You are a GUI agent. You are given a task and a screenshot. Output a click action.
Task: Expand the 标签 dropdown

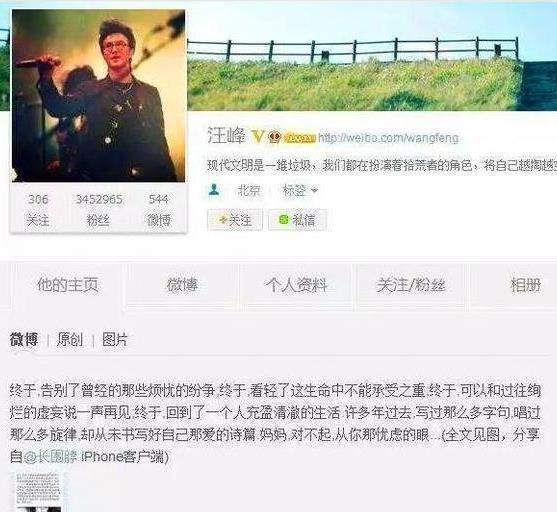tap(300, 190)
